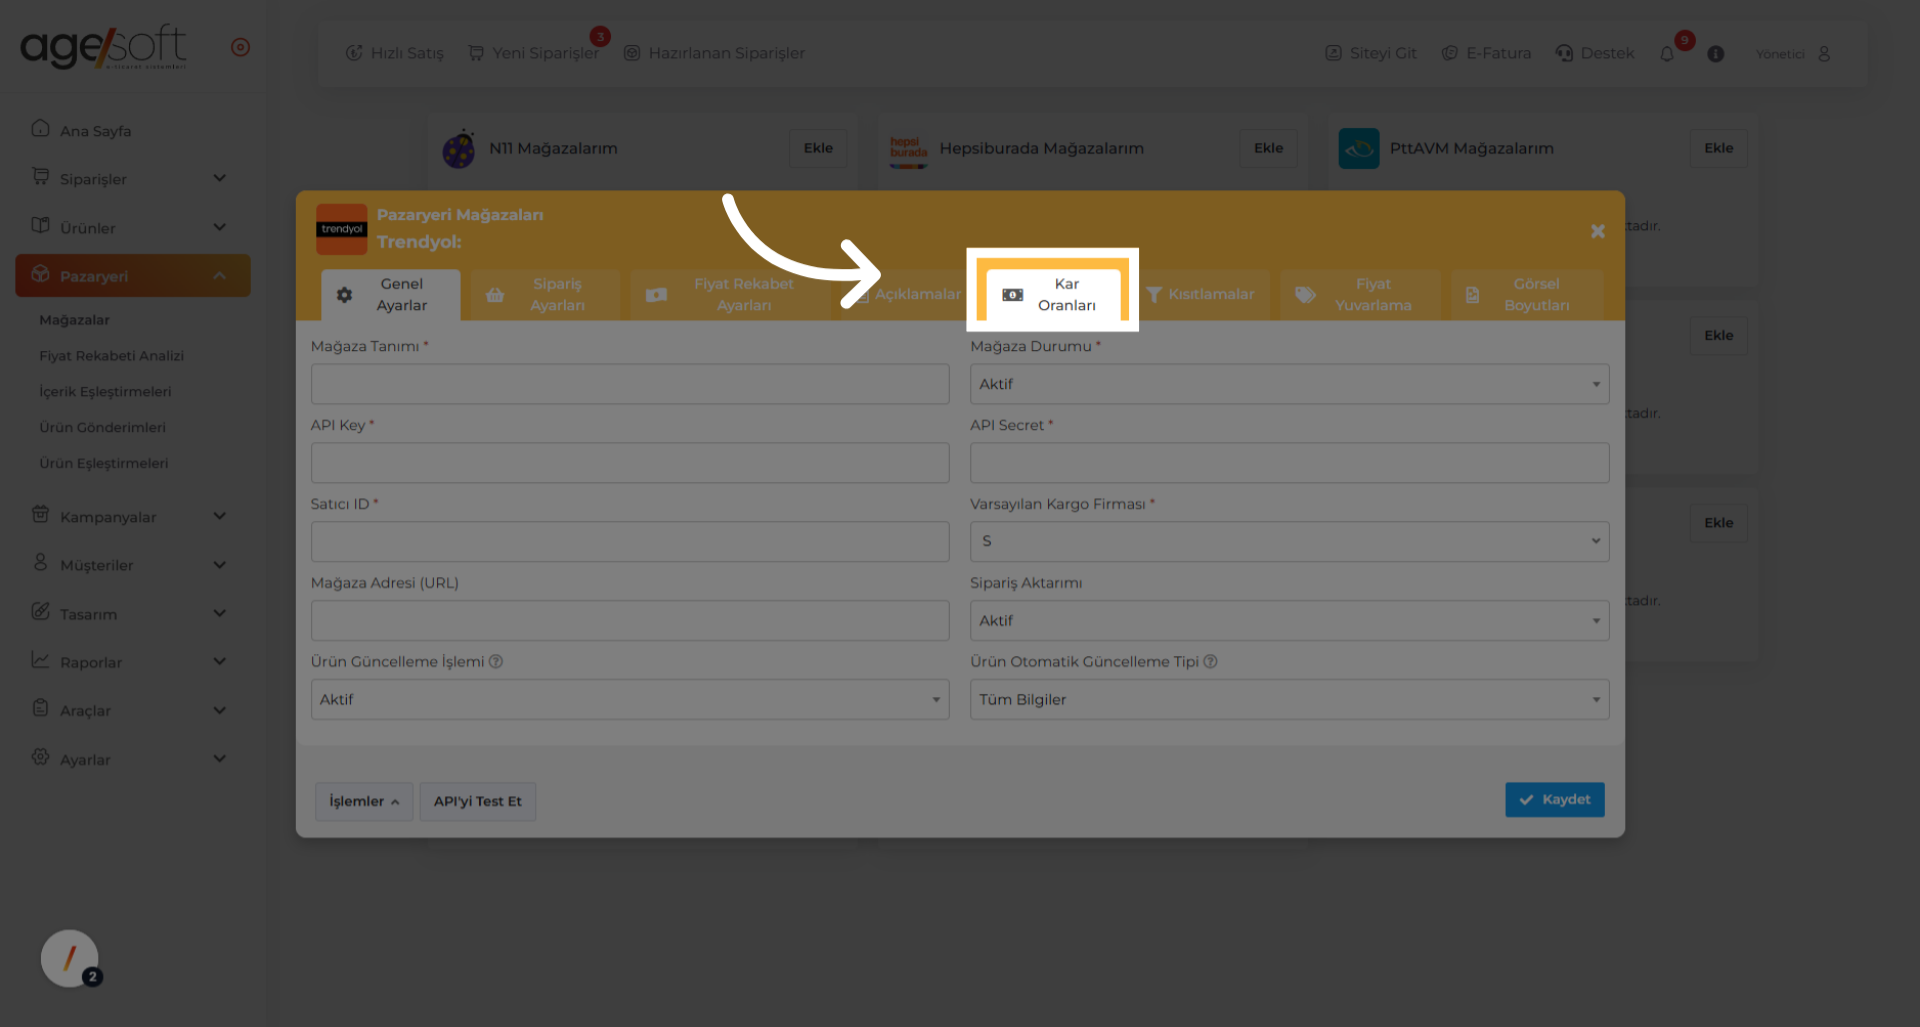Click the PttAVM logo icon
Image resolution: width=1920 pixels, height=1027 pixels.
[1359, 149]
